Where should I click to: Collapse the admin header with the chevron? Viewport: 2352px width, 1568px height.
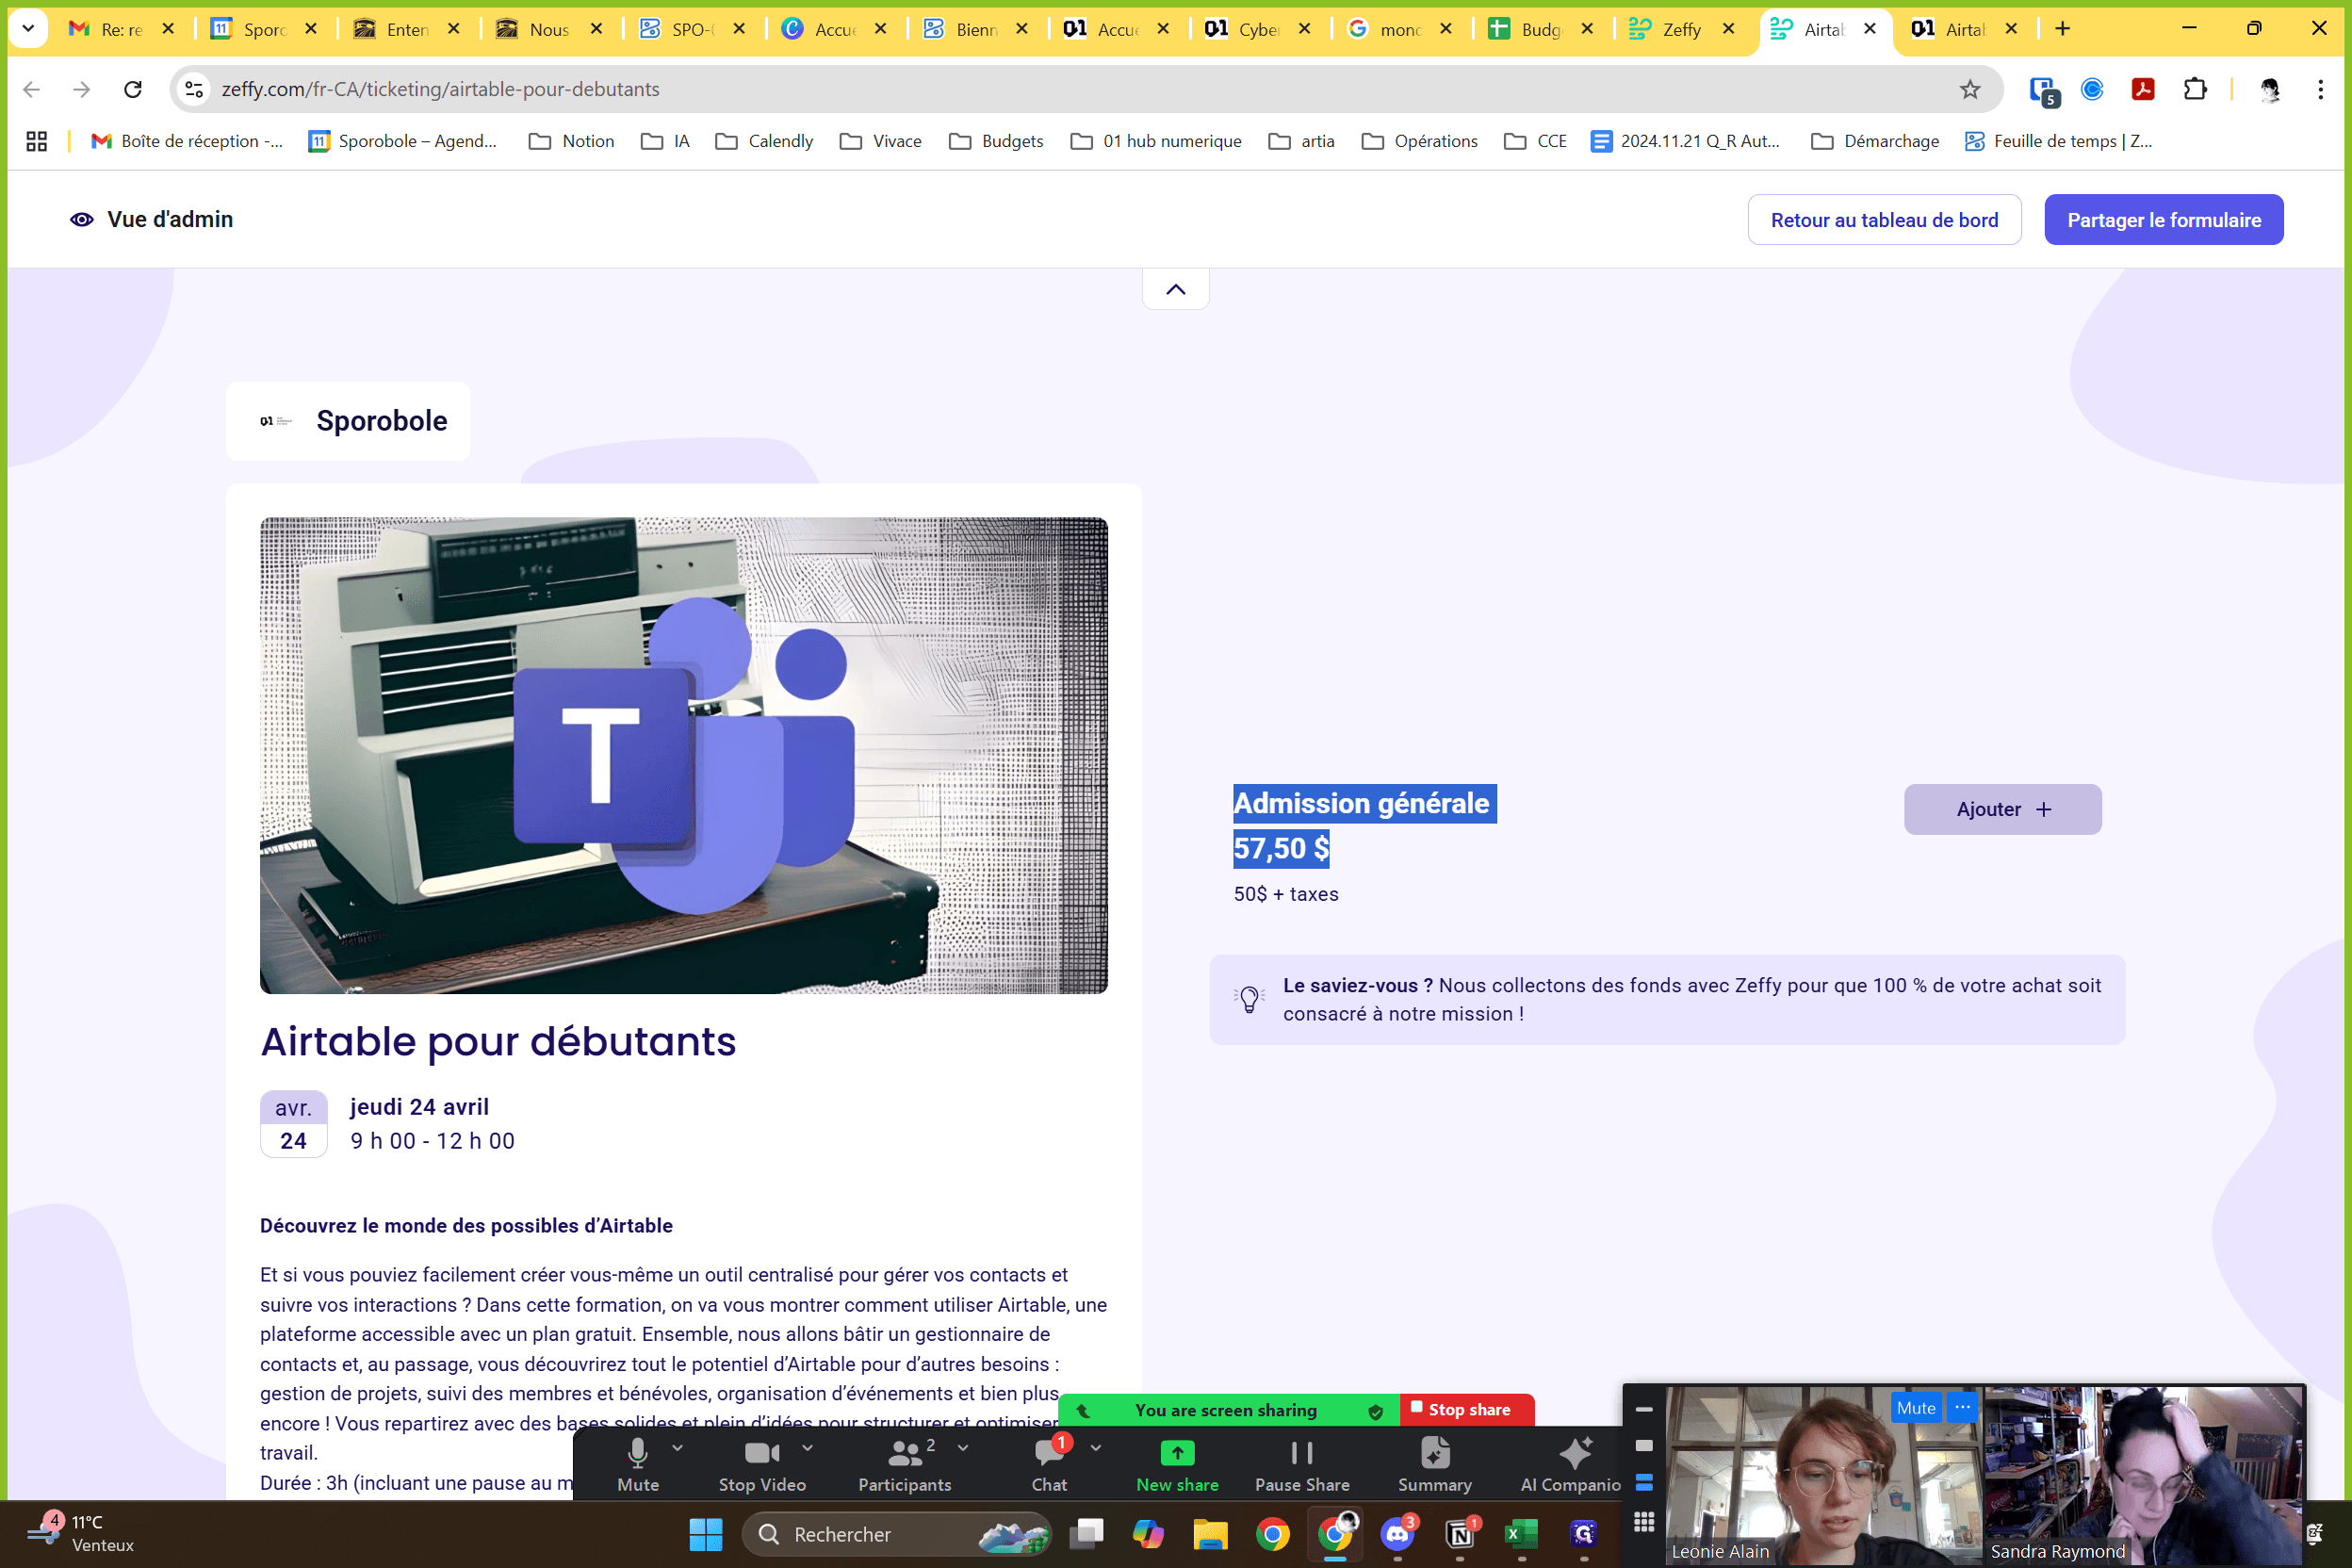pyautogui.click(x=1176, y=289)
